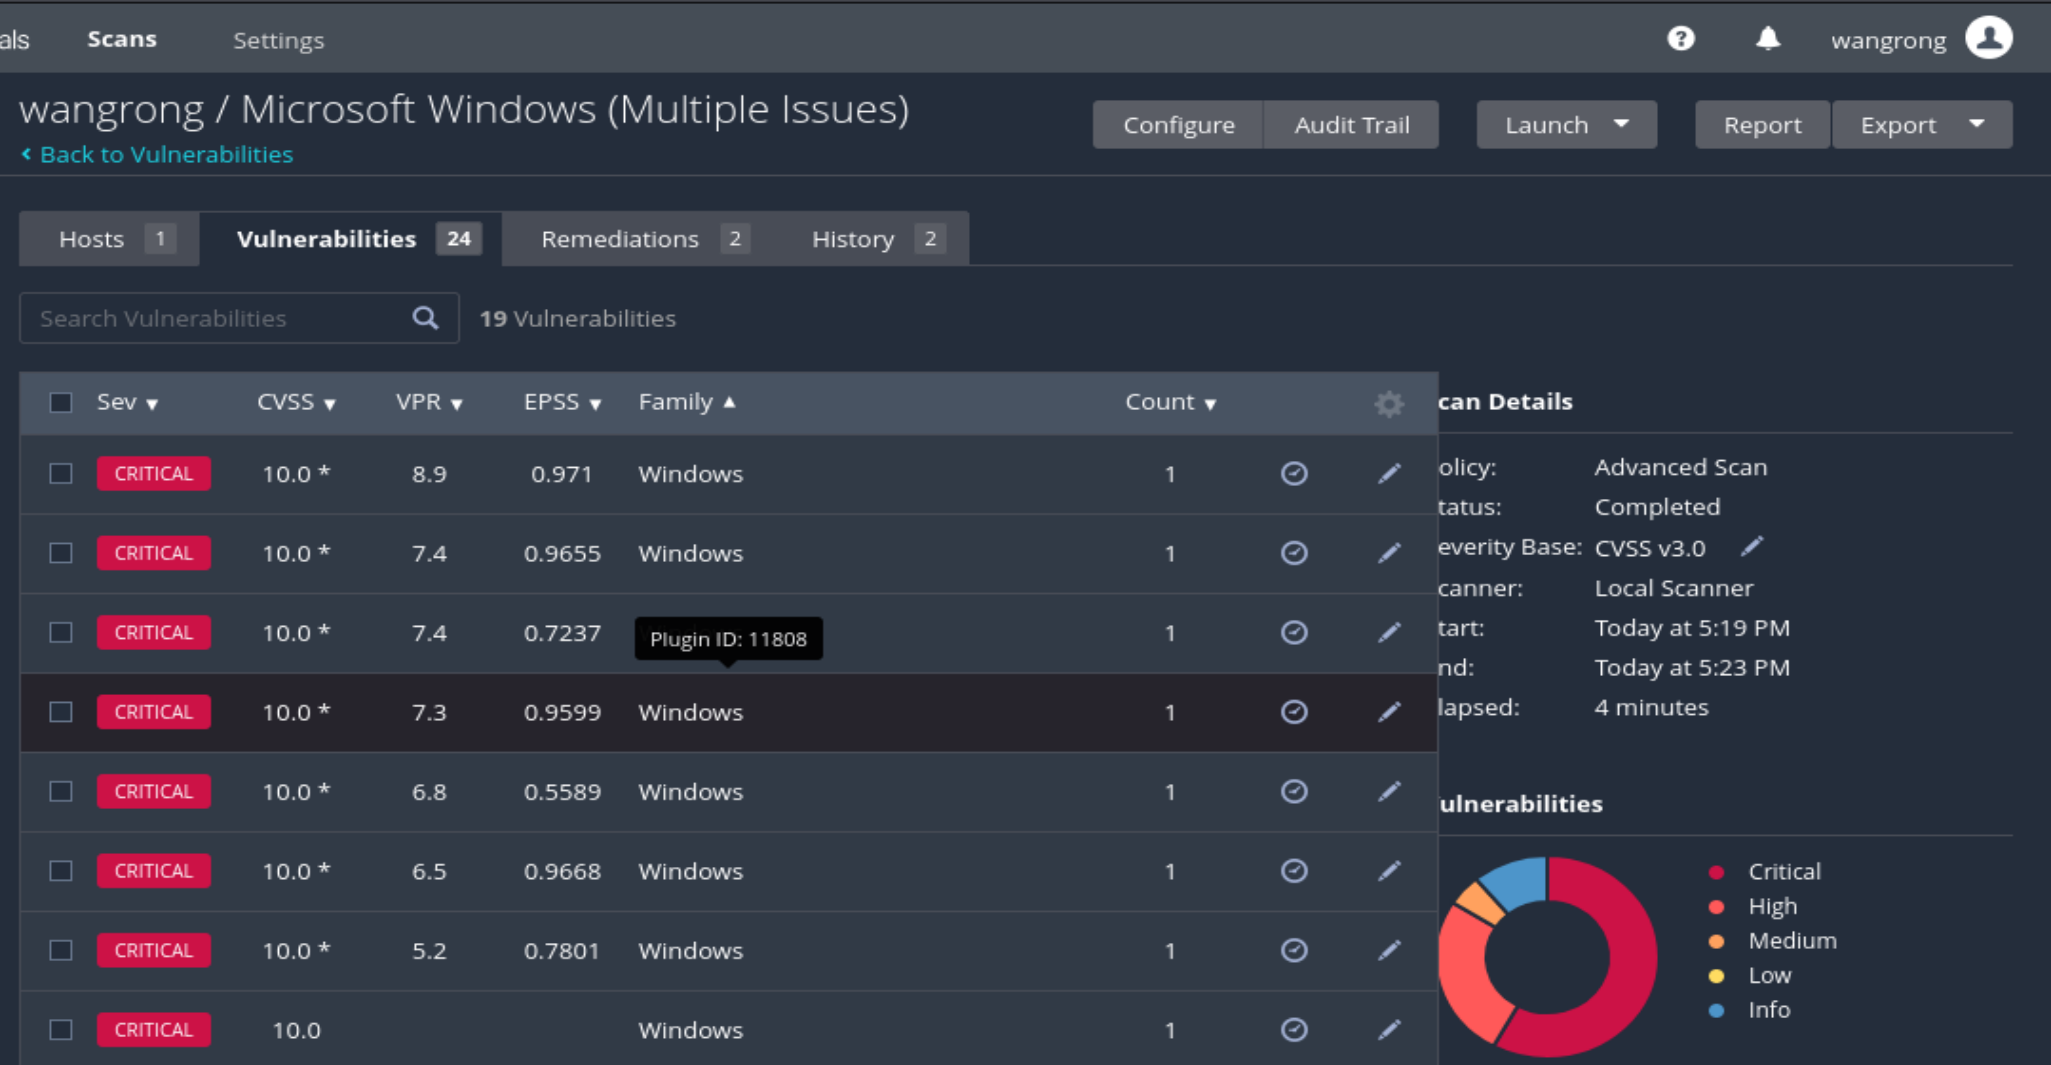Viewport: 2051px width, 1065px height.
Task: Sort the table by Family column
Action: click(x=687, y=402)
